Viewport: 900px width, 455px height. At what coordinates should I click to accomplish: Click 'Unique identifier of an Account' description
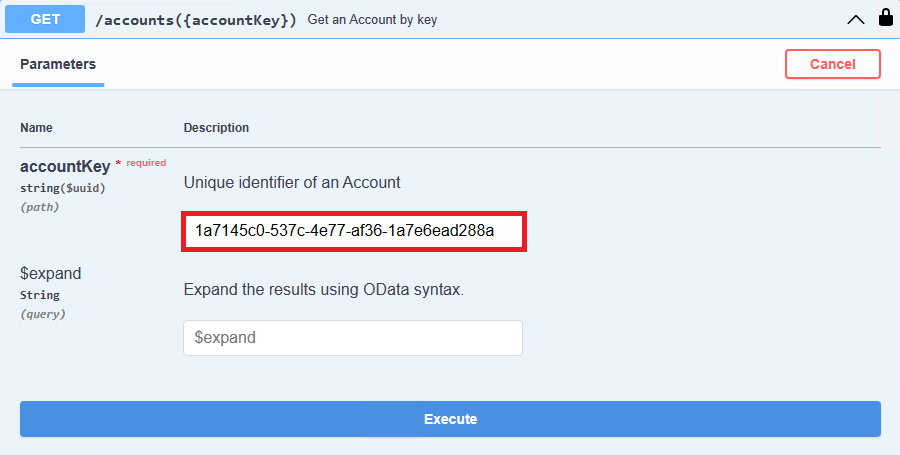[x=291, y=182]
